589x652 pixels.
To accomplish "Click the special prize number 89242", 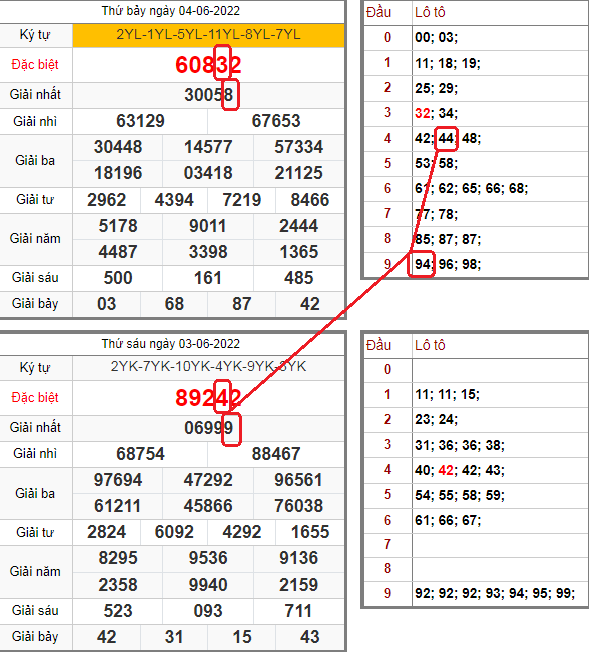I will pos(208,398).
